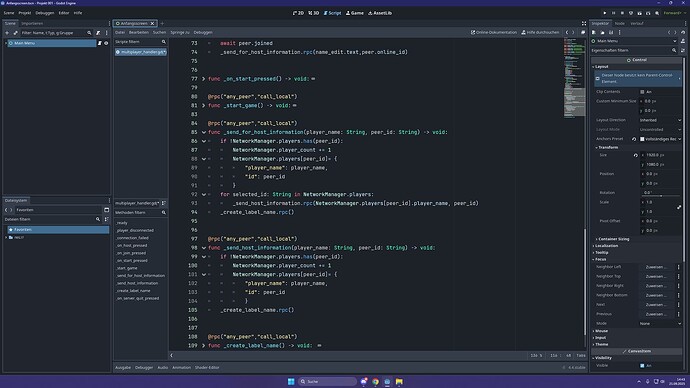Select multiplayer_handler.gd in the scripts list
This screenshot has height=388, width=690.
coord(140,52)
